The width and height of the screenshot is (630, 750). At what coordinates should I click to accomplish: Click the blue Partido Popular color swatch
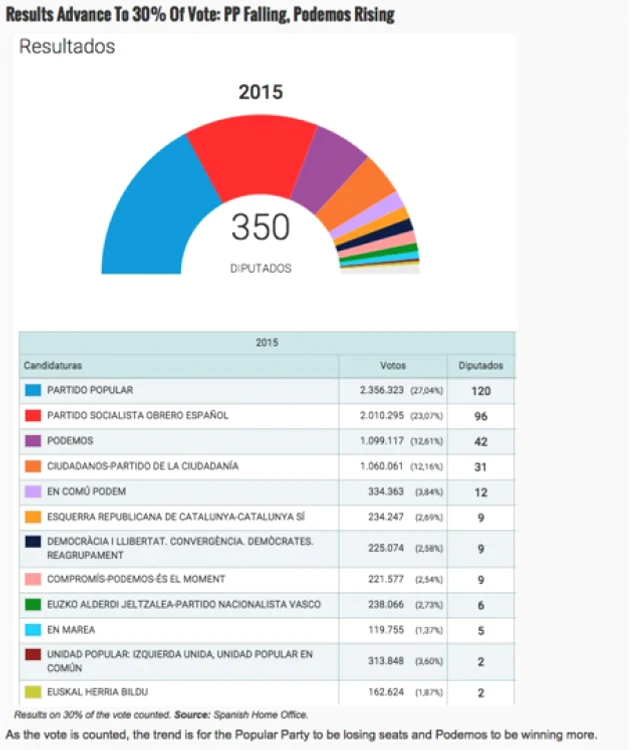pos(33,390)
